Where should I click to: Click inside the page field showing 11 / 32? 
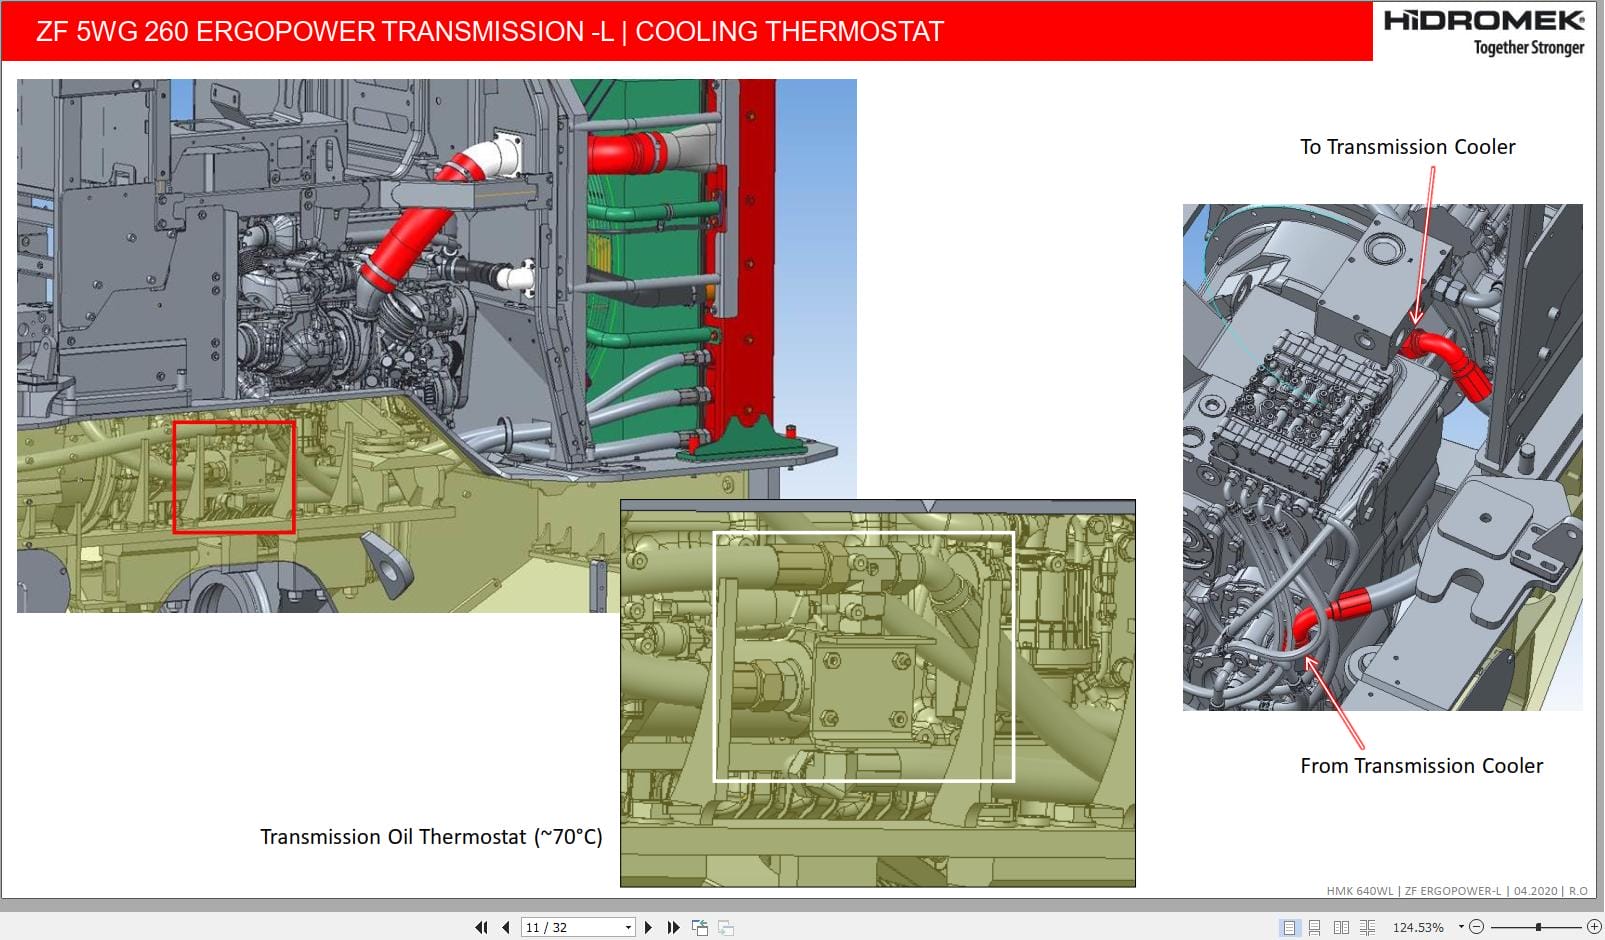(x=560, y=927)
